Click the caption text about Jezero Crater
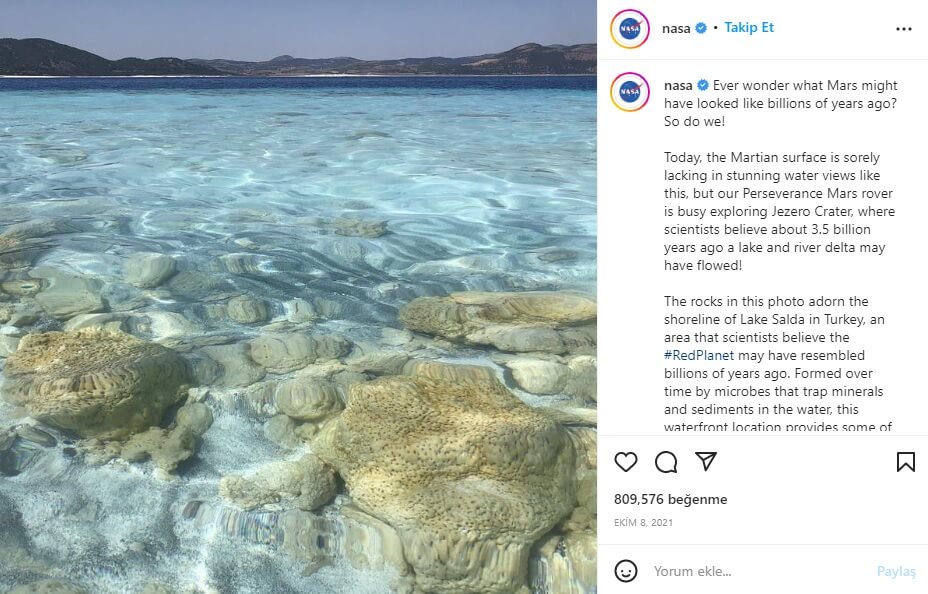928x594 pixels. tap(780, 211)
